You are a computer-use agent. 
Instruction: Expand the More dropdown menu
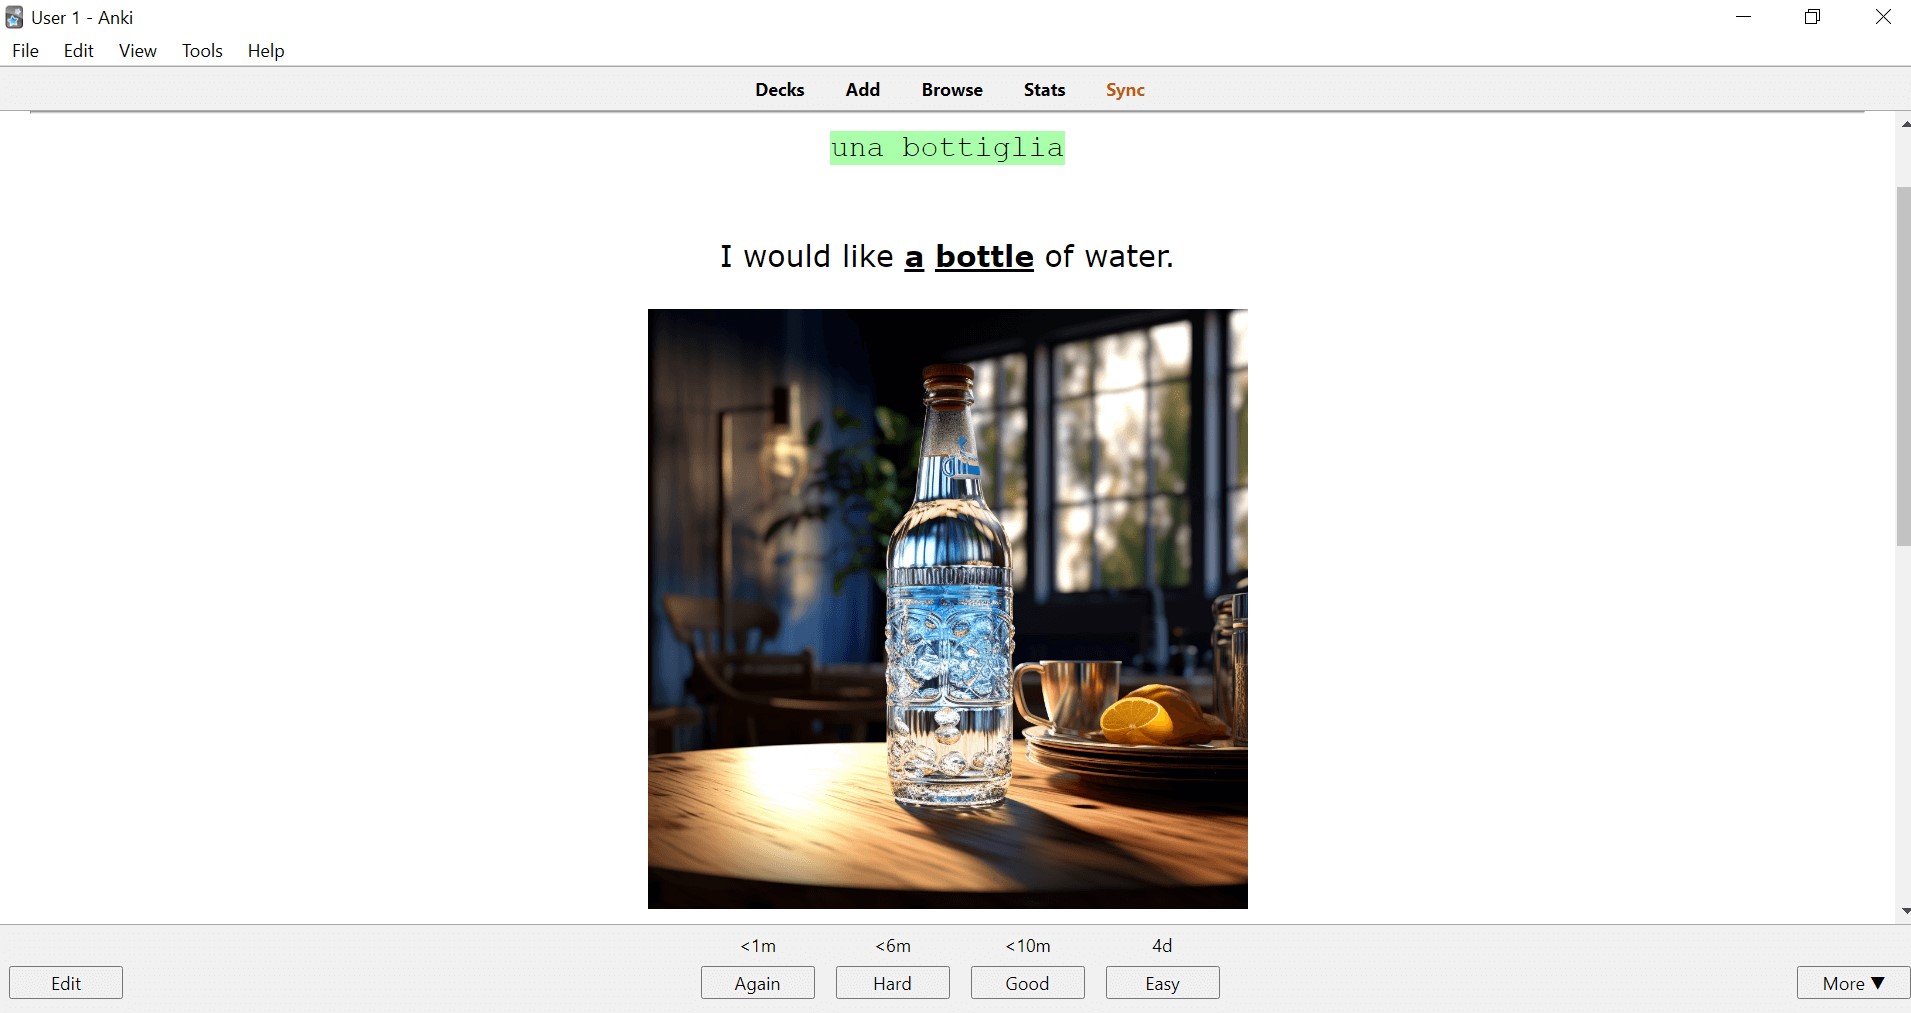pyautogui.click(x=1852, y=983)
